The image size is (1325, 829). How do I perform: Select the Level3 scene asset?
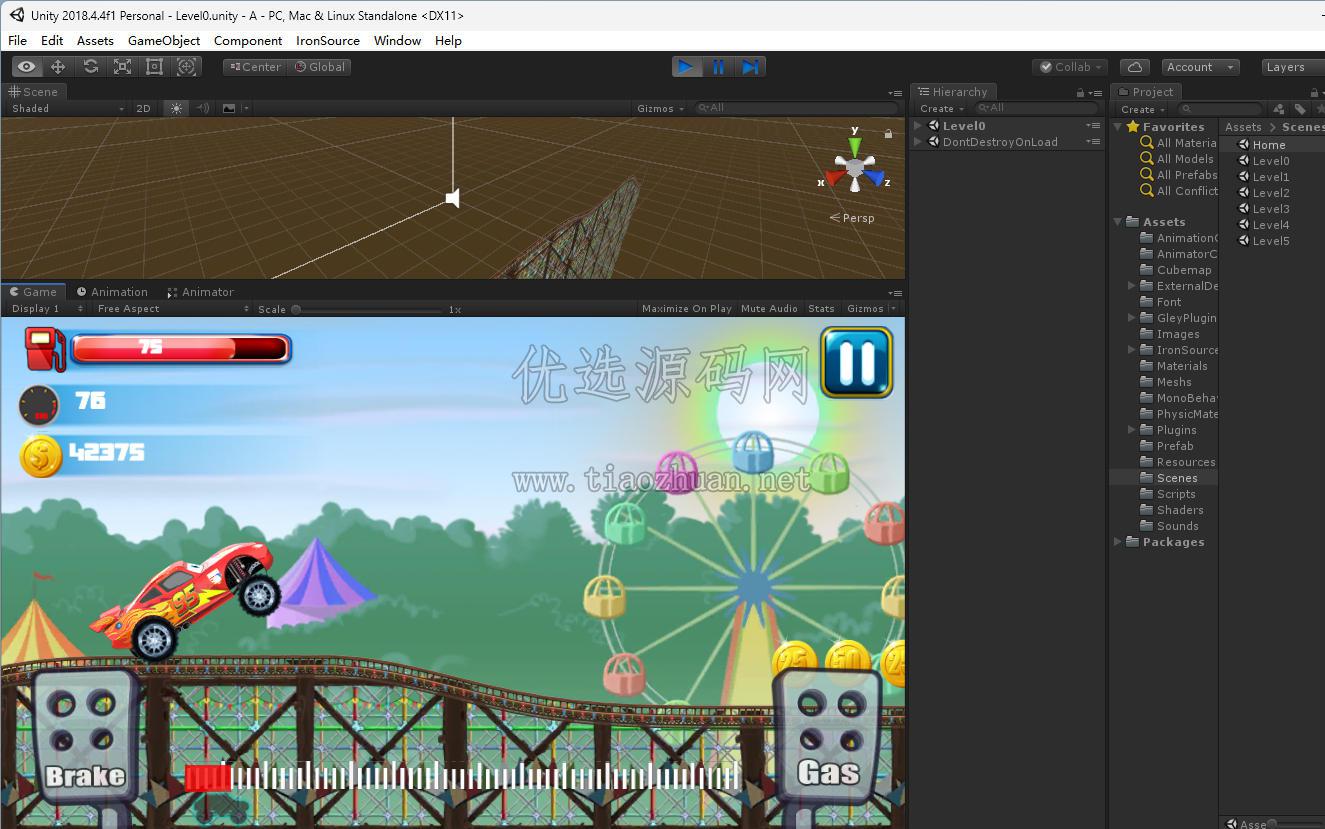1272,209
